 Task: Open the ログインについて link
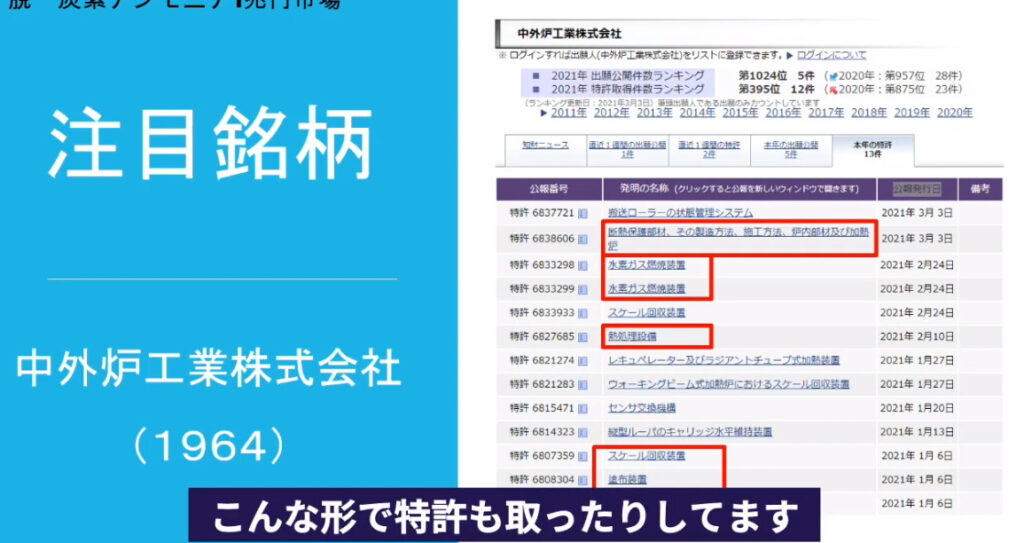tap(831, 56)
